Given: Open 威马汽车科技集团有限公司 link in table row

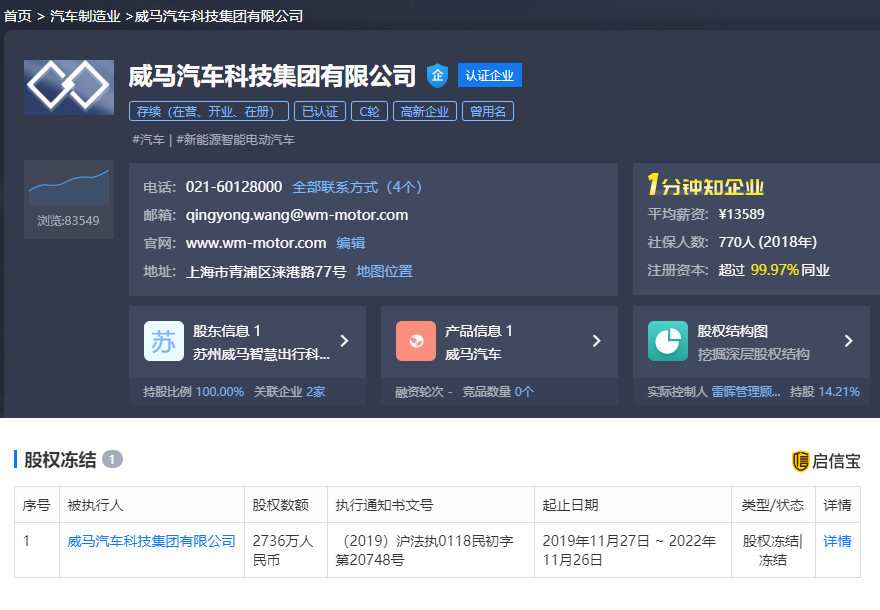Looking at the screenshot, I should click(152, 541).
